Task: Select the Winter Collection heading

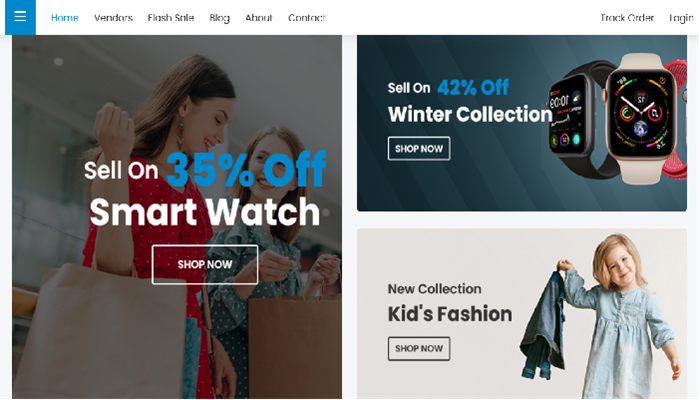Action: 470,114
